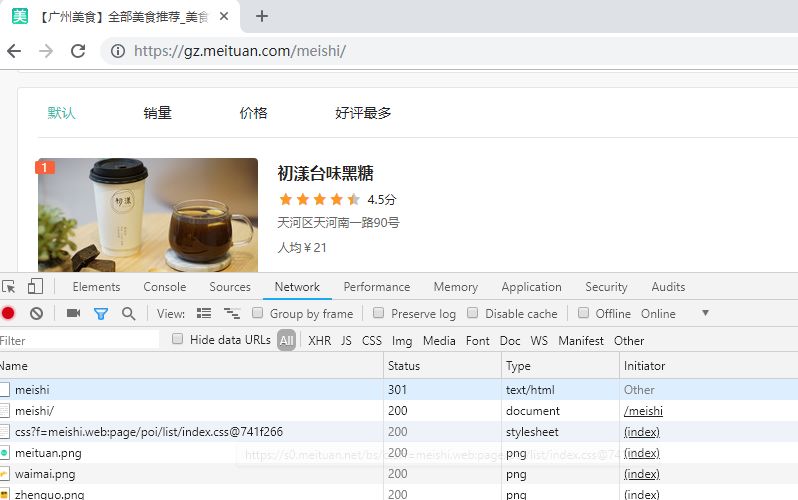This screenshot has width=798, height=500.
Task: Toggle Hide data URLs checkbox
Action: pos(177,339)
